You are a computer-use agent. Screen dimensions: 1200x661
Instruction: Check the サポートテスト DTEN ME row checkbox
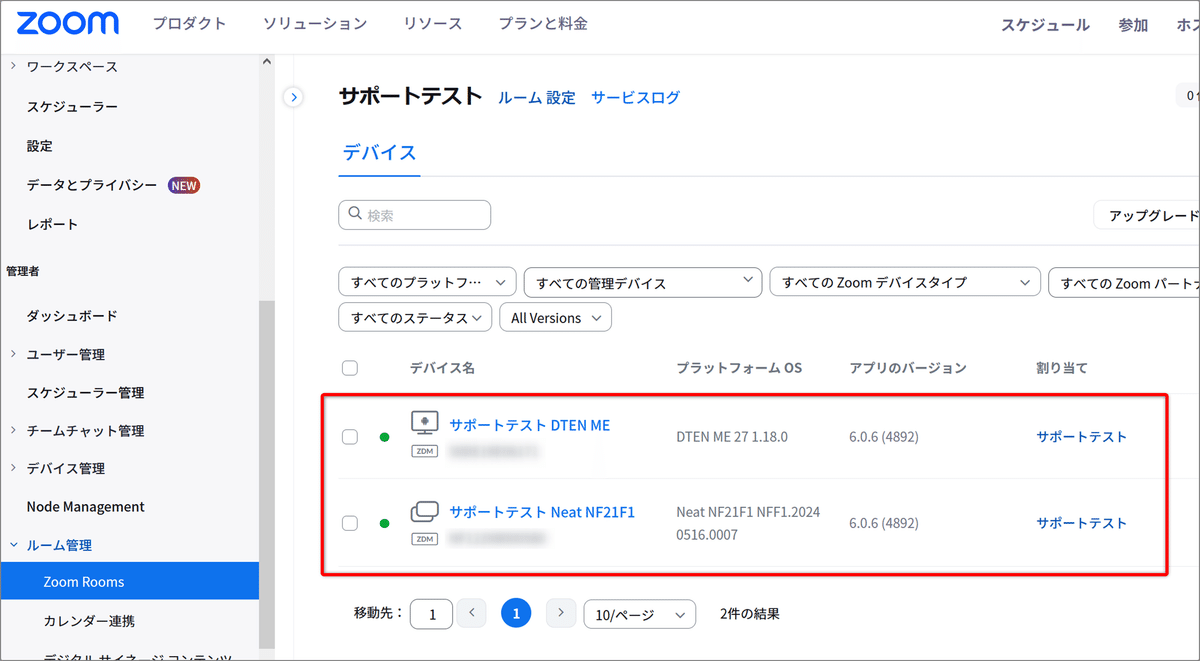350,437
